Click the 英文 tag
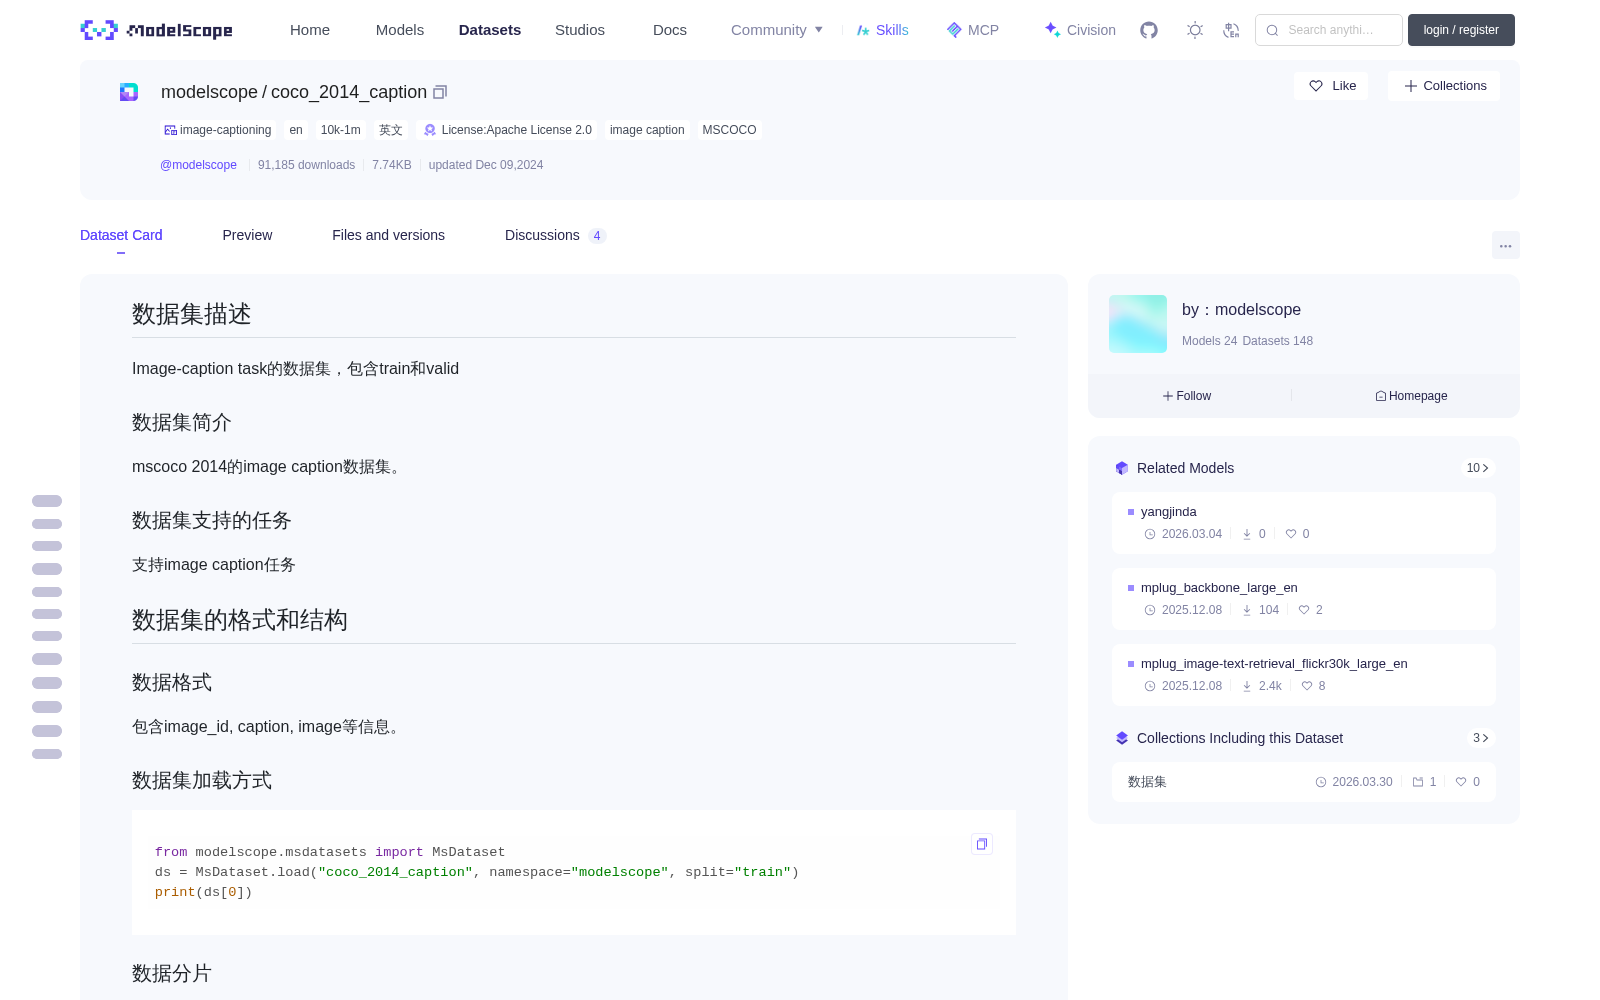The width and height of the screenshot is (1600, 1000). click(391, 130)
